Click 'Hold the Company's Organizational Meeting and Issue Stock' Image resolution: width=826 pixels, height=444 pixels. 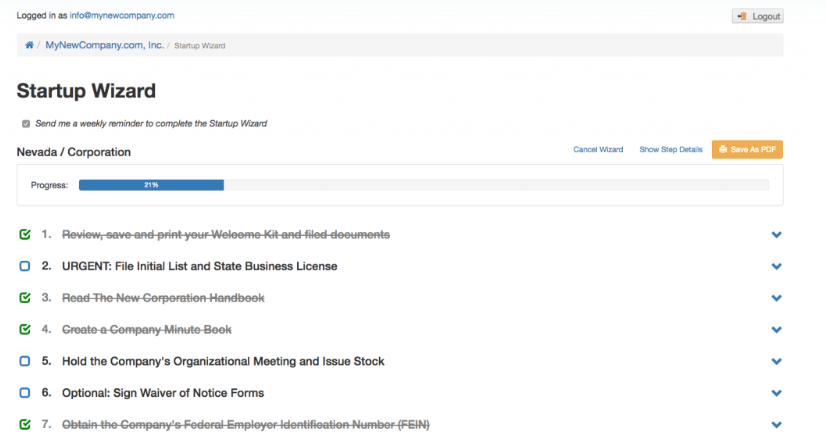pyautogui.click(x=223, y=361)
